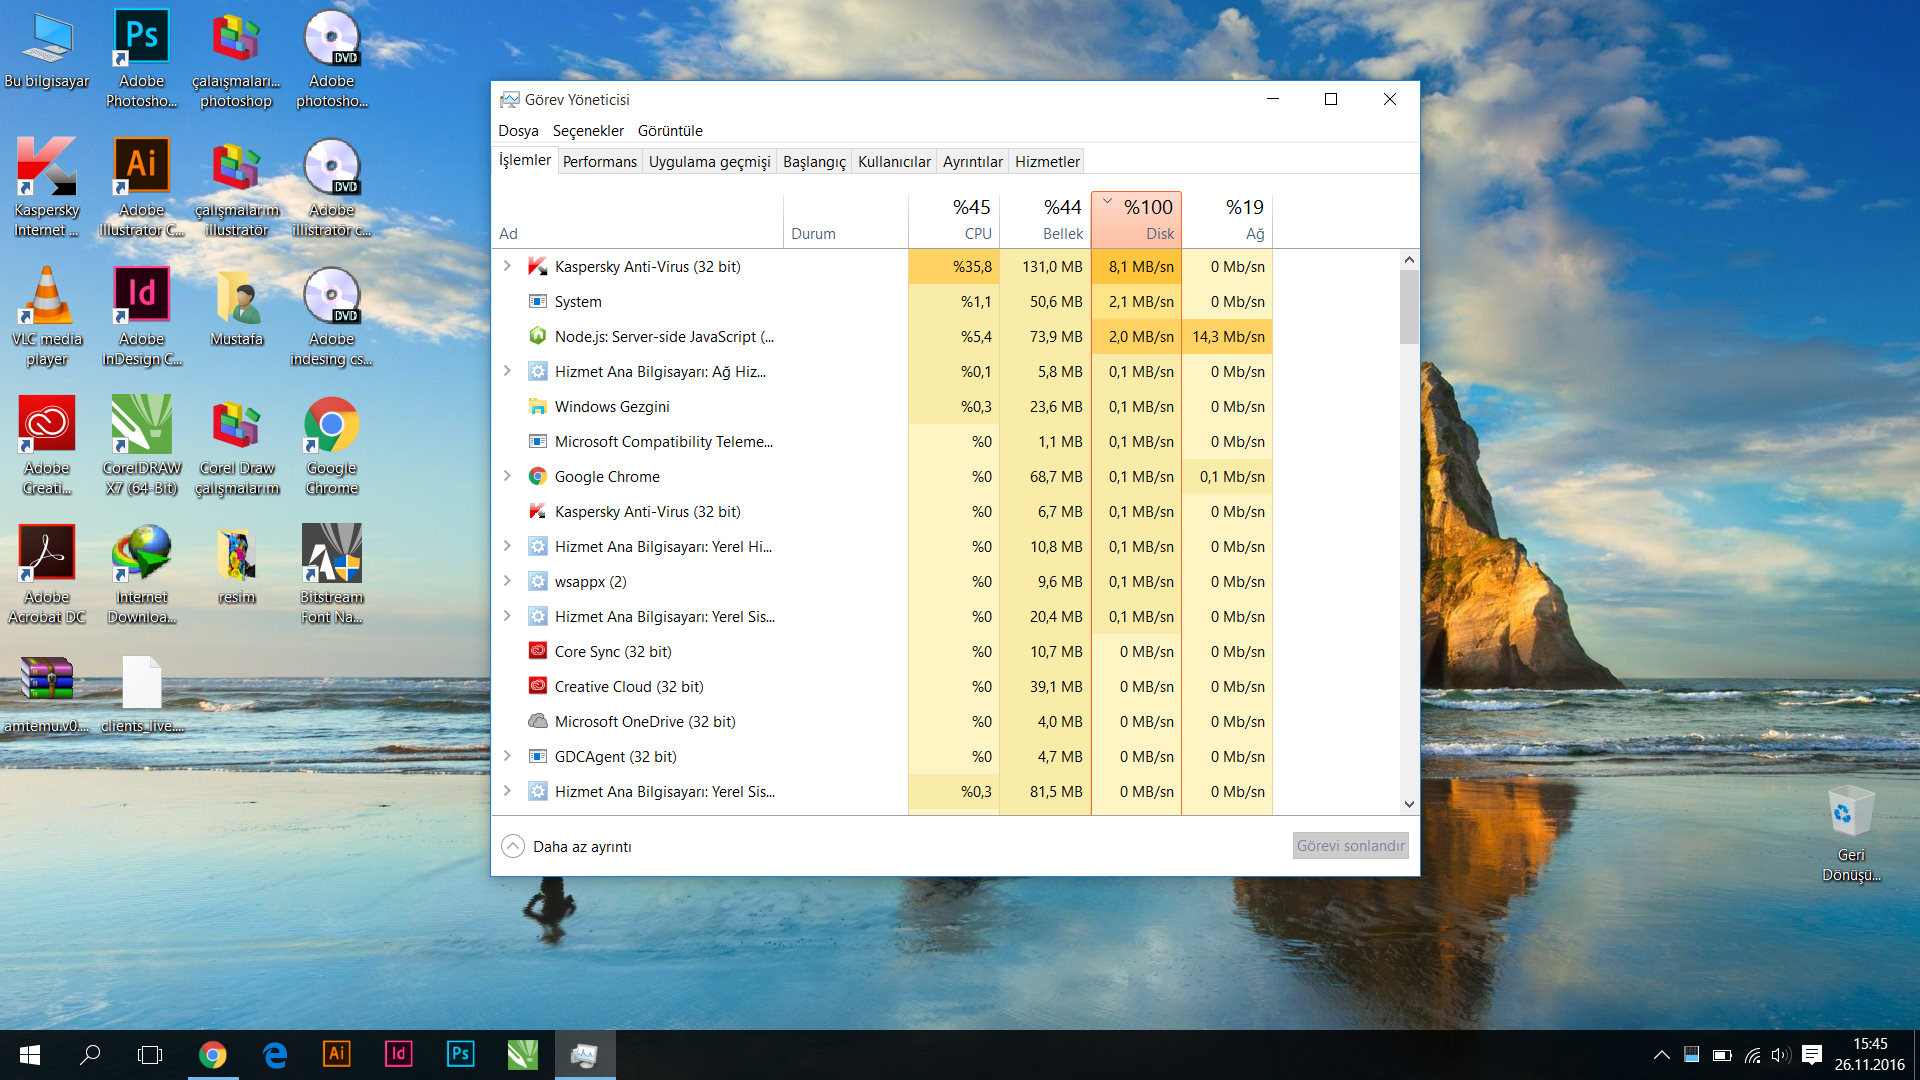
Task: Open InDesign from the taskbar
Action: tap(398, 1055)
